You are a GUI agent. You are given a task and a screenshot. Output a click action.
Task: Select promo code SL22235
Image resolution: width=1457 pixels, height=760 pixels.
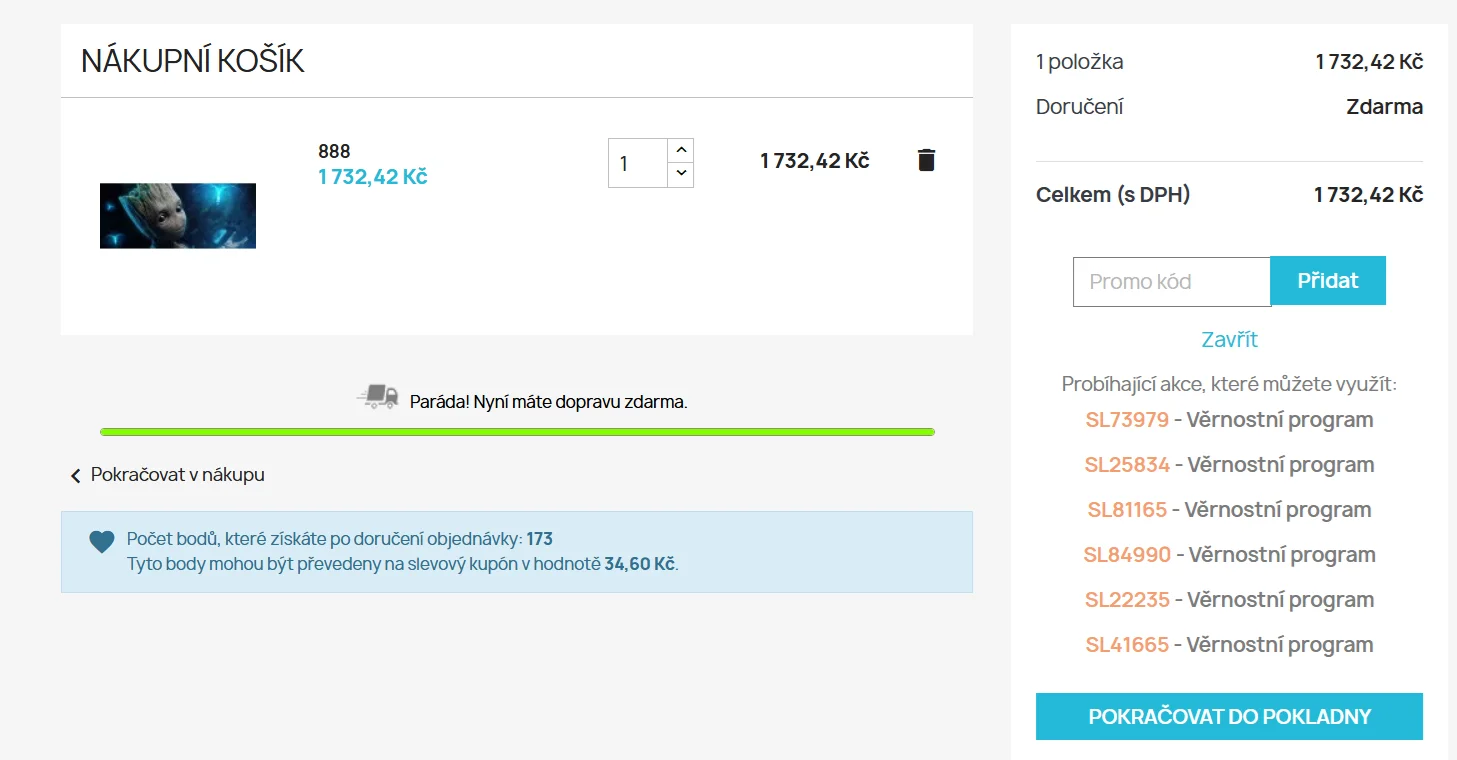(x=1127, y=600)
